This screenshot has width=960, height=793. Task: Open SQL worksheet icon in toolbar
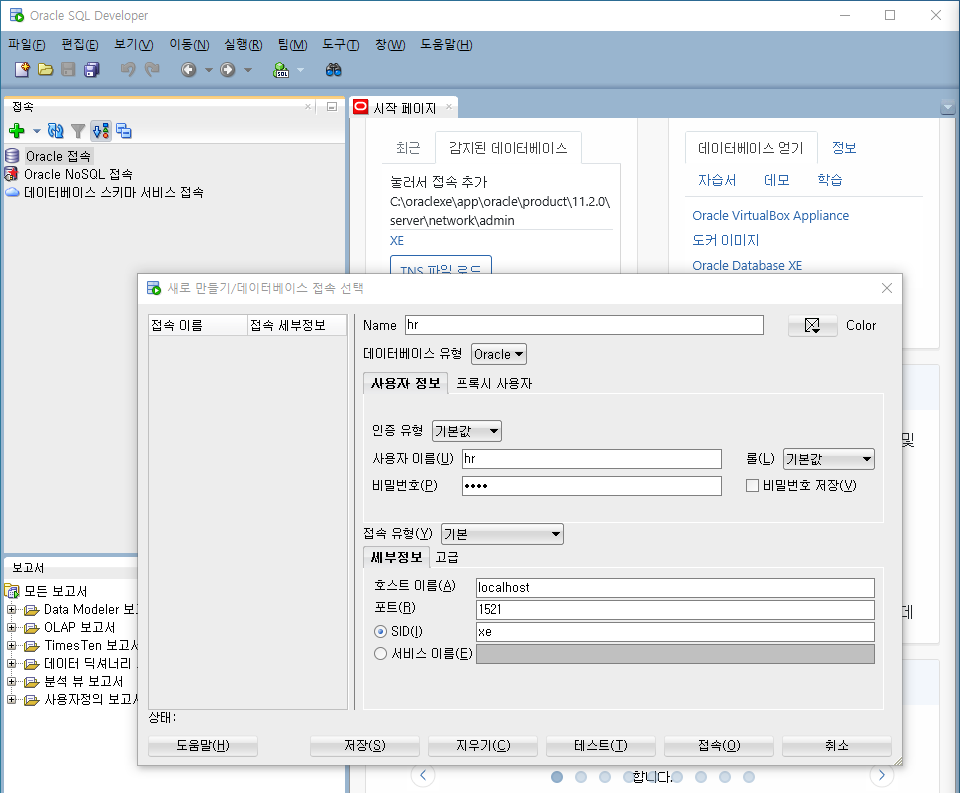tap(281, 70)
